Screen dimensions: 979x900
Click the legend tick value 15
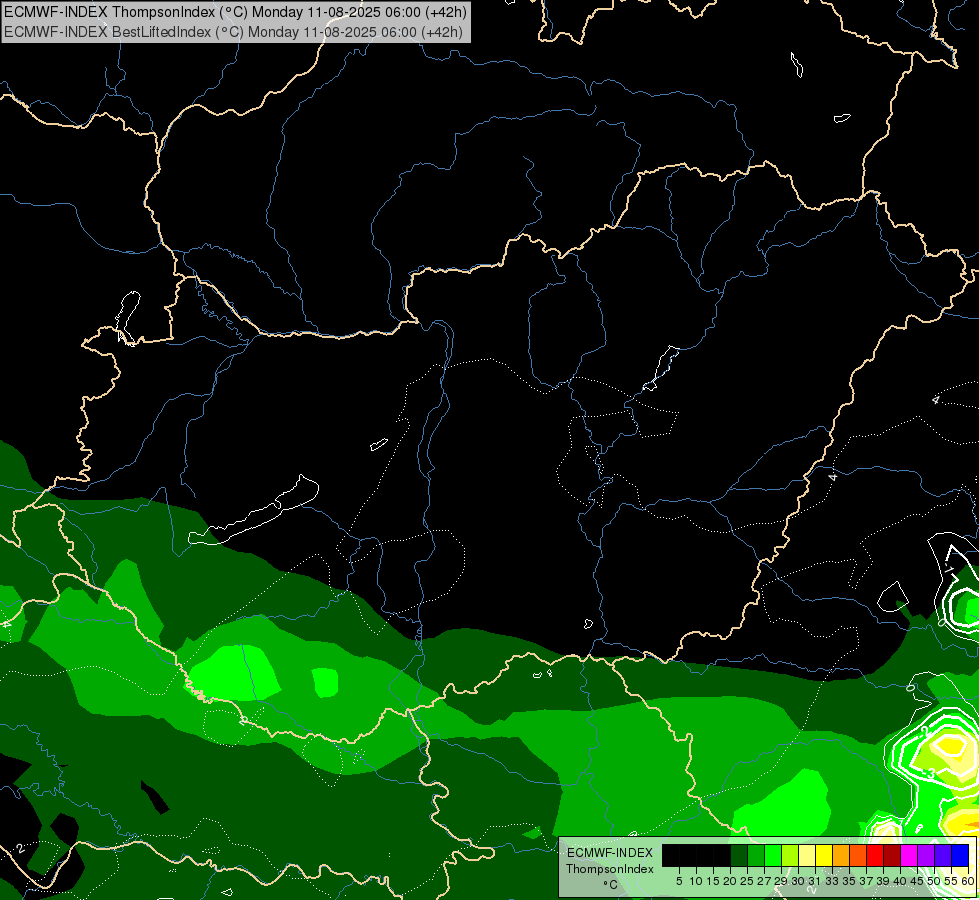713,881
